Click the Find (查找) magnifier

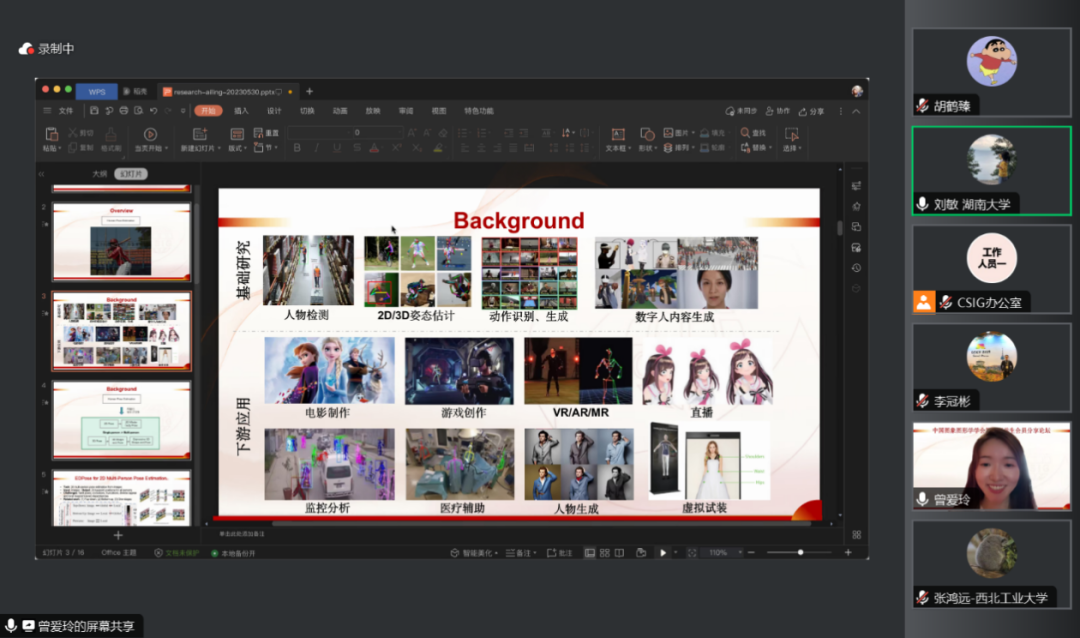pyautogui.click(x=745, y=132)
